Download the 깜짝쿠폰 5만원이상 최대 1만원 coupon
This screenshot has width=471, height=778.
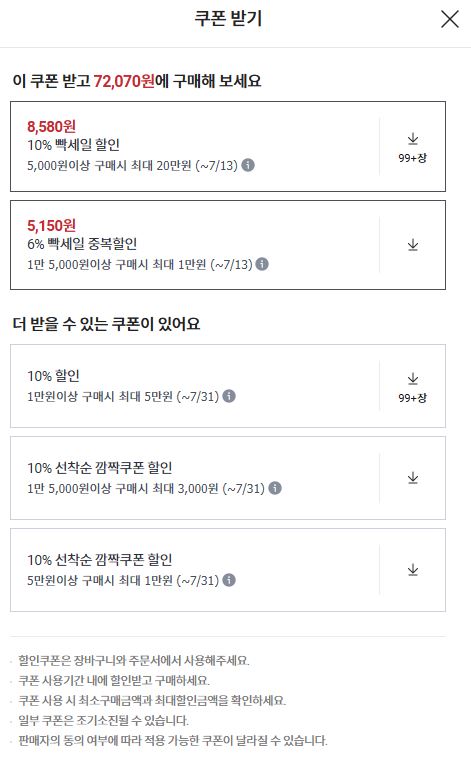point(412,570)
